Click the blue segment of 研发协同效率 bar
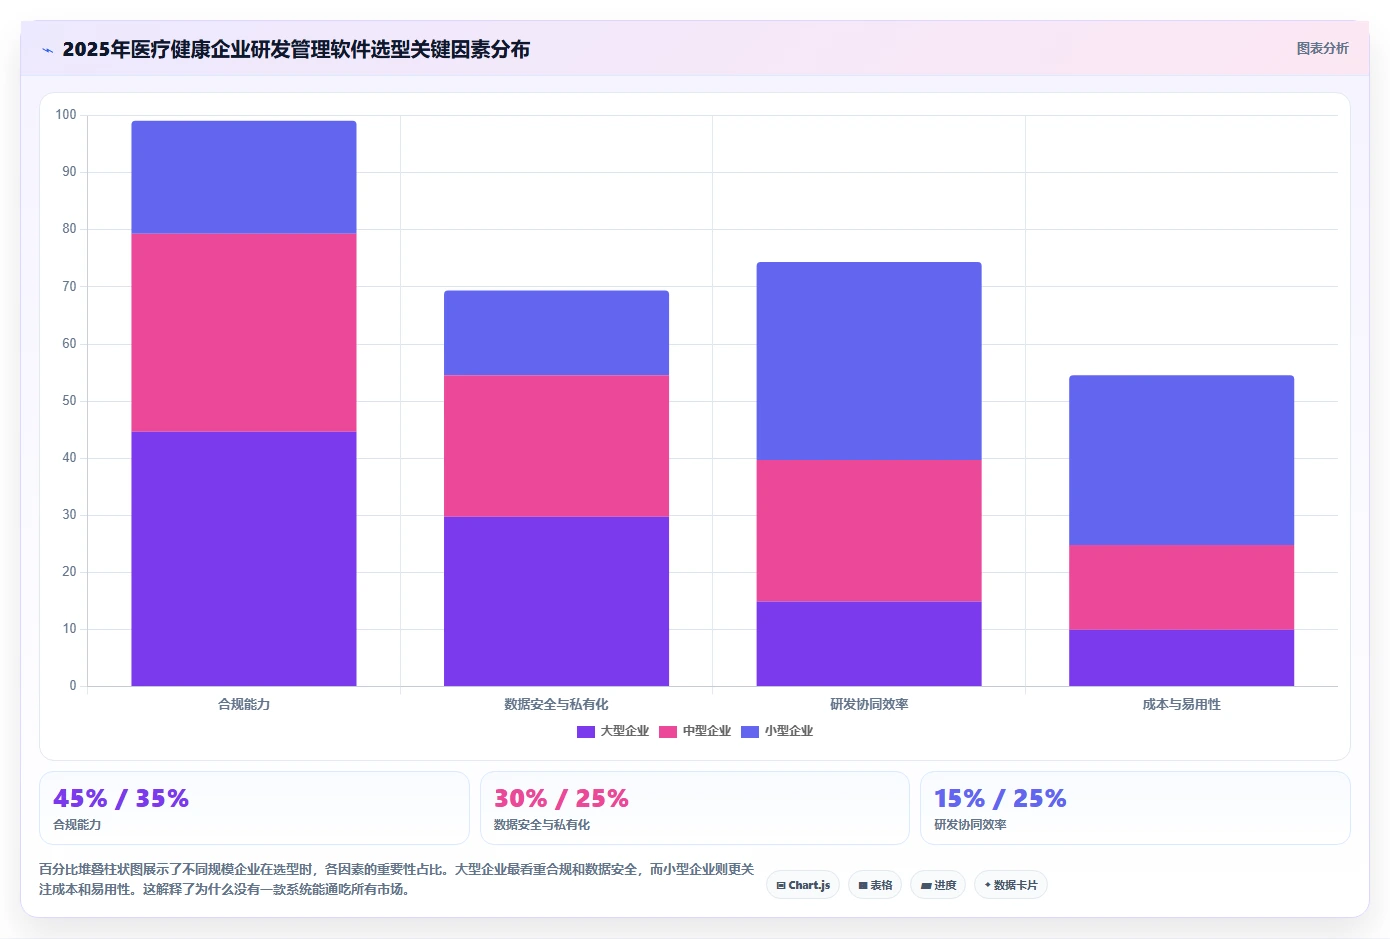Viewport: 1390px width, 939px height. tap(869, 362)
